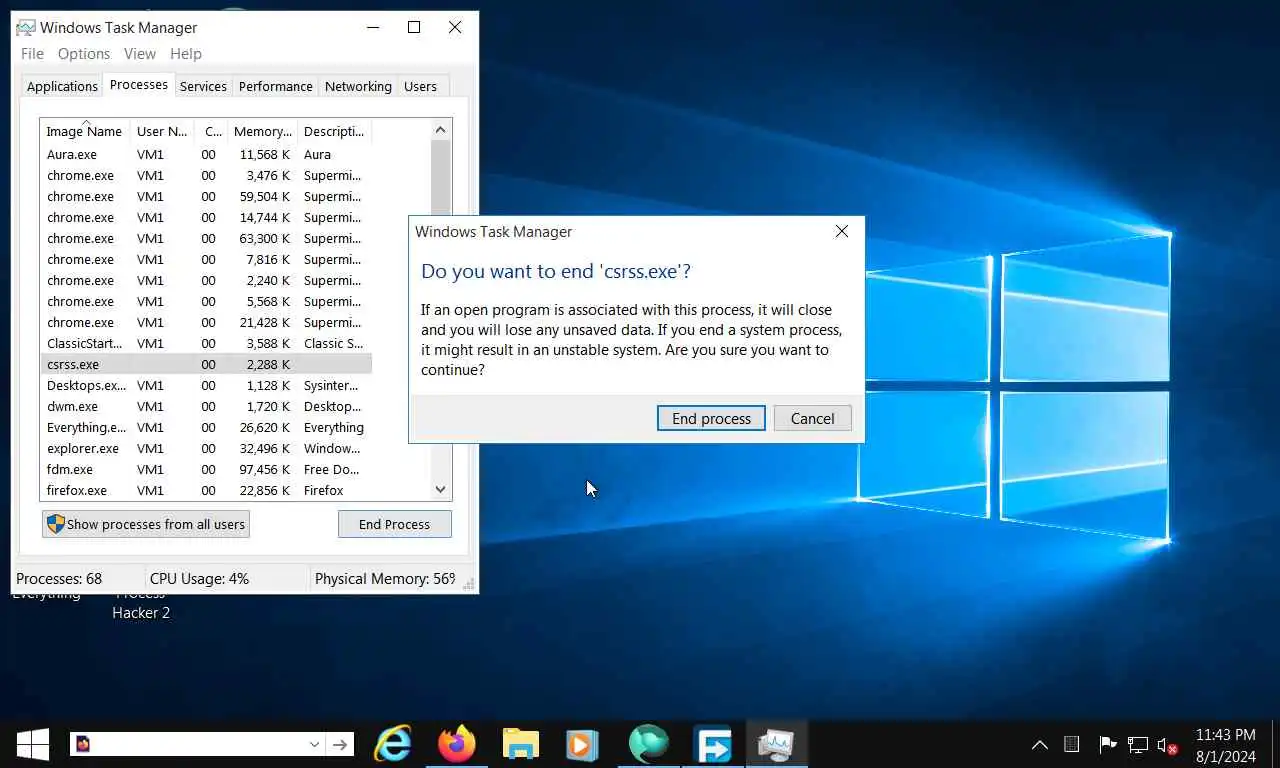The width and height of the screenshot is (1280, 768).
Task: Select the ClassicStart process row
Action: pyautogui.click(x=206, y=344)
